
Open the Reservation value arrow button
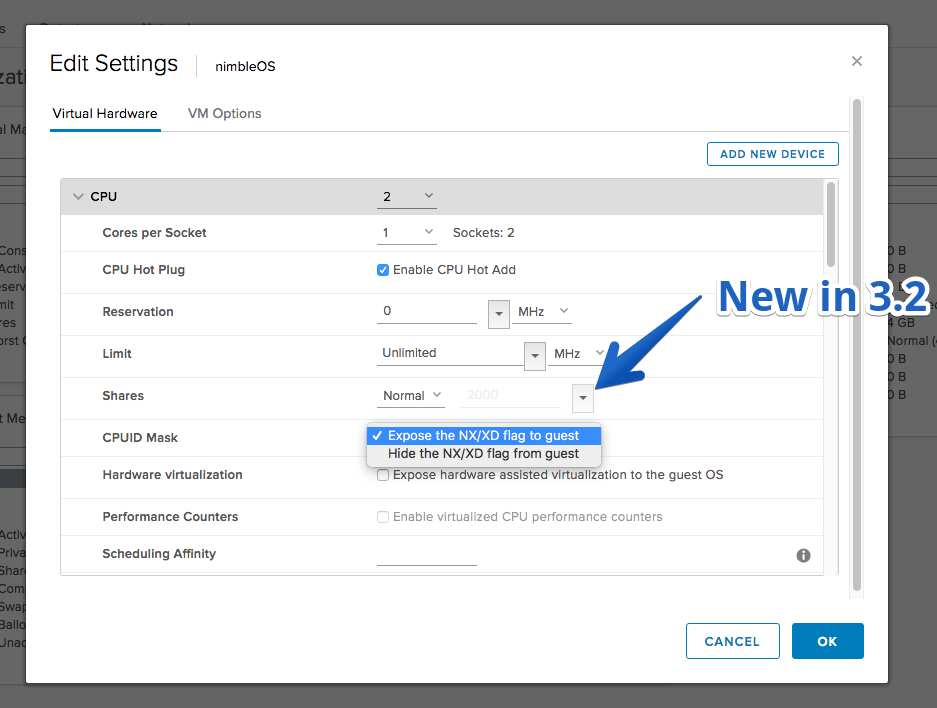click(498, 314)
